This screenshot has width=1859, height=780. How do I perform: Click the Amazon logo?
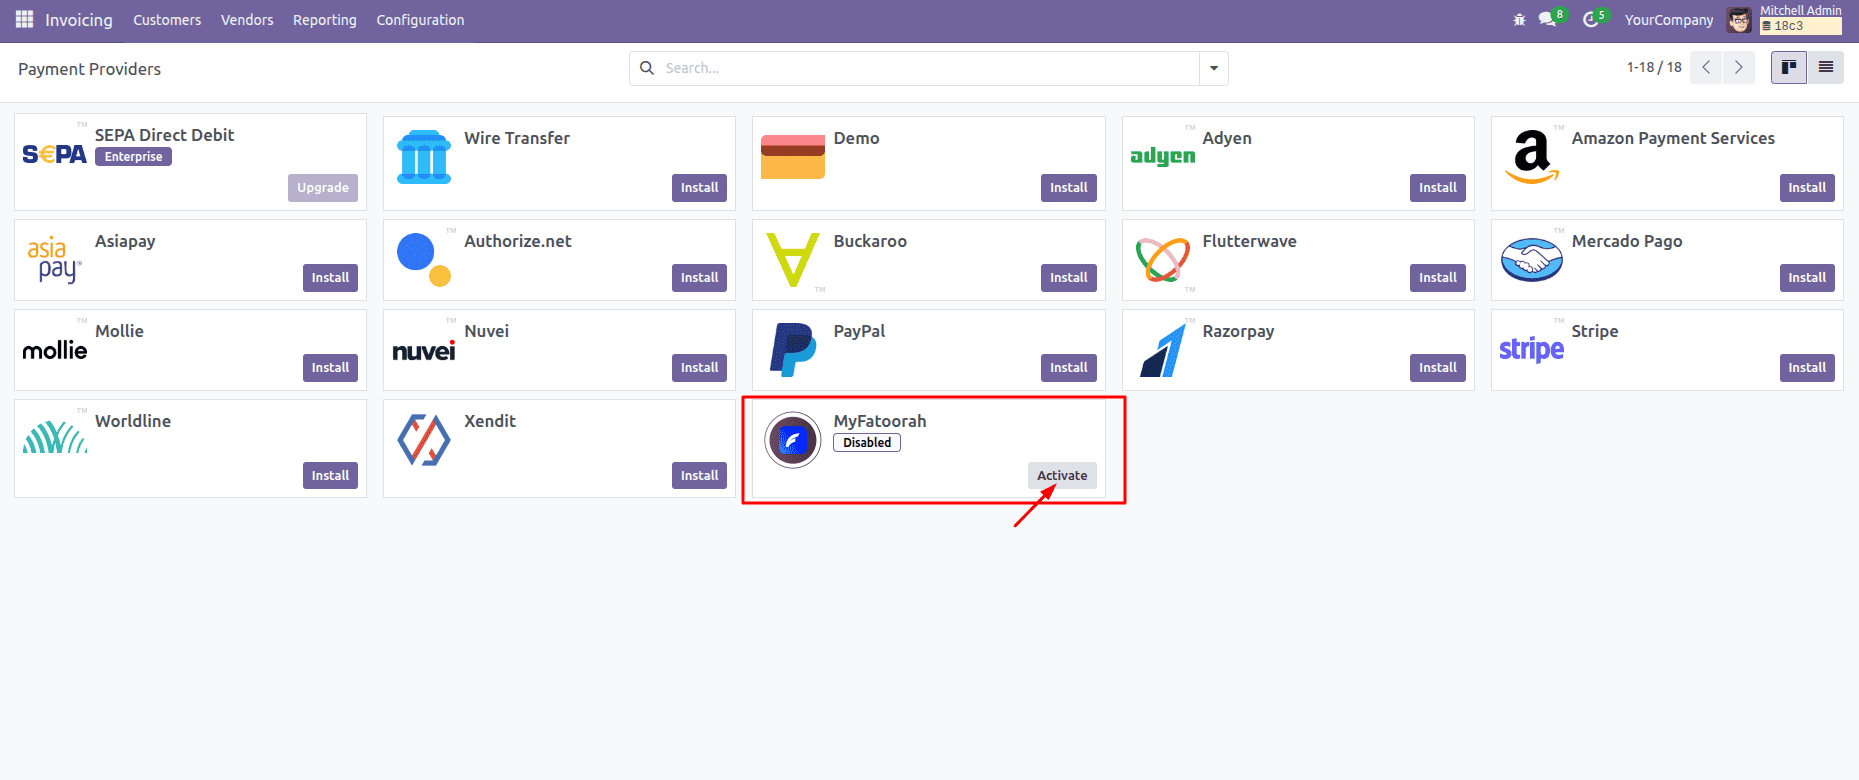pos(1532,157)
